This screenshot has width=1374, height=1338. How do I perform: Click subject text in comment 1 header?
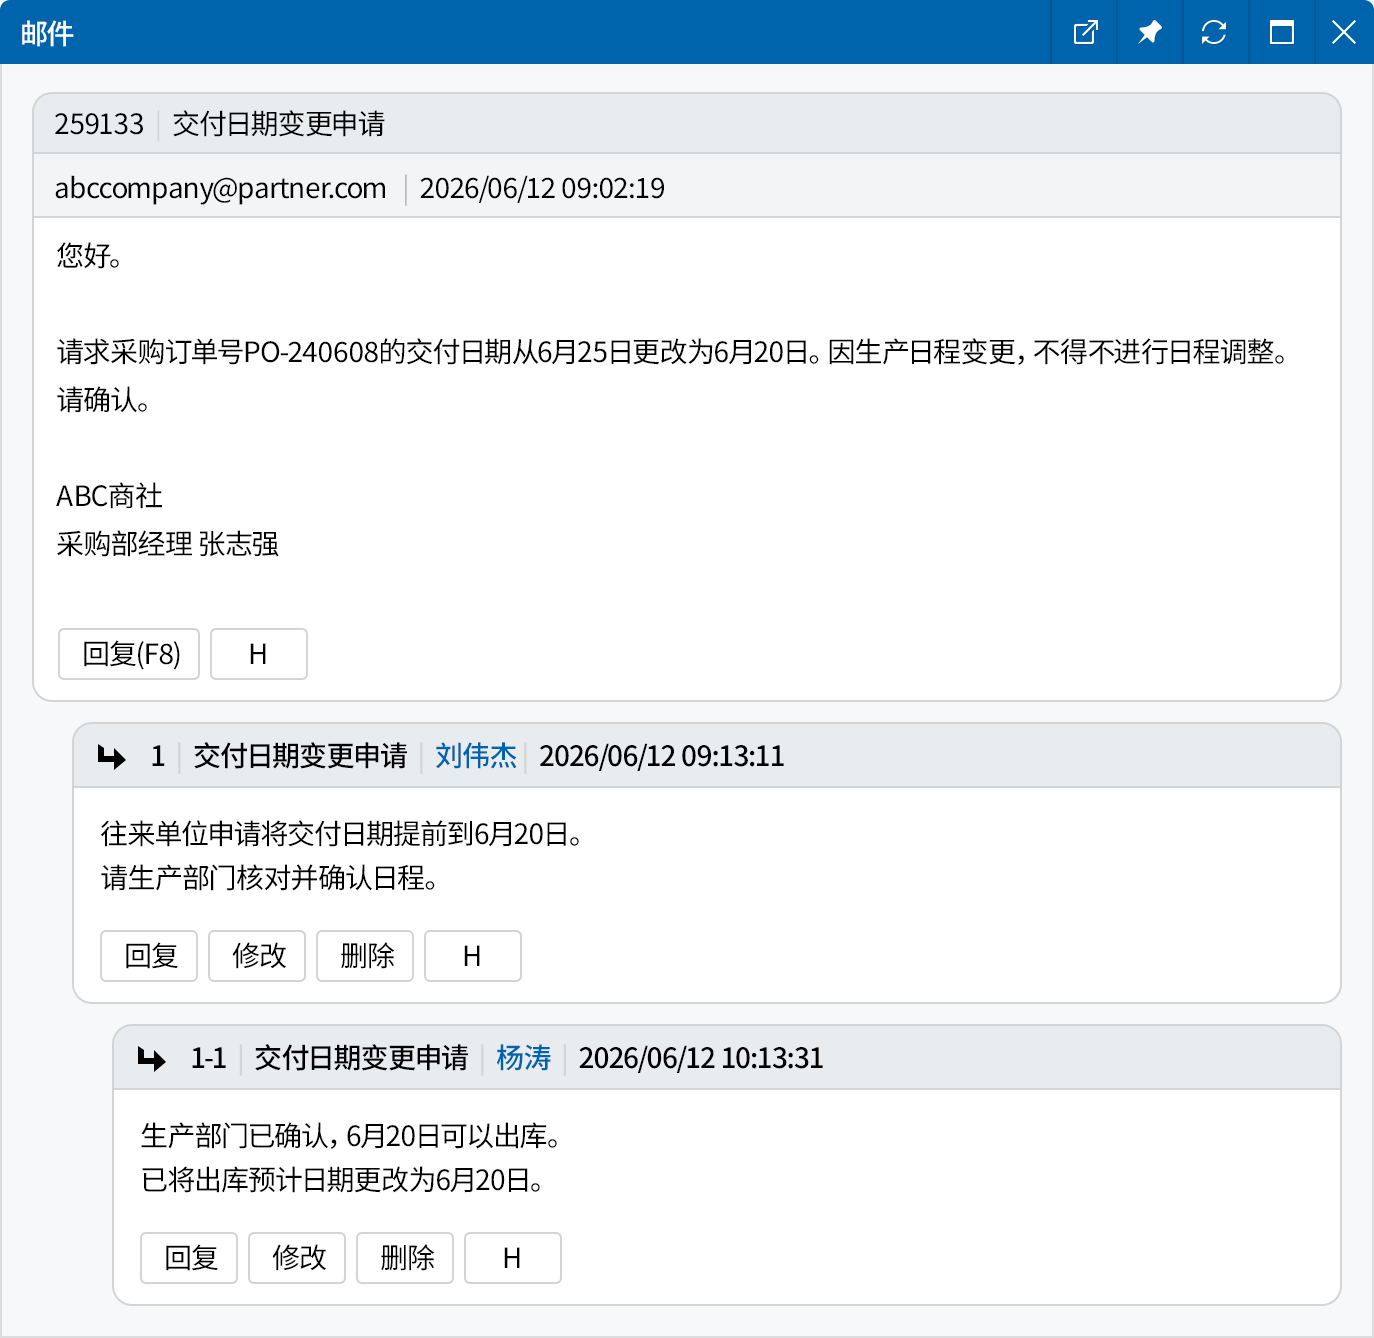tap(300, 756)
